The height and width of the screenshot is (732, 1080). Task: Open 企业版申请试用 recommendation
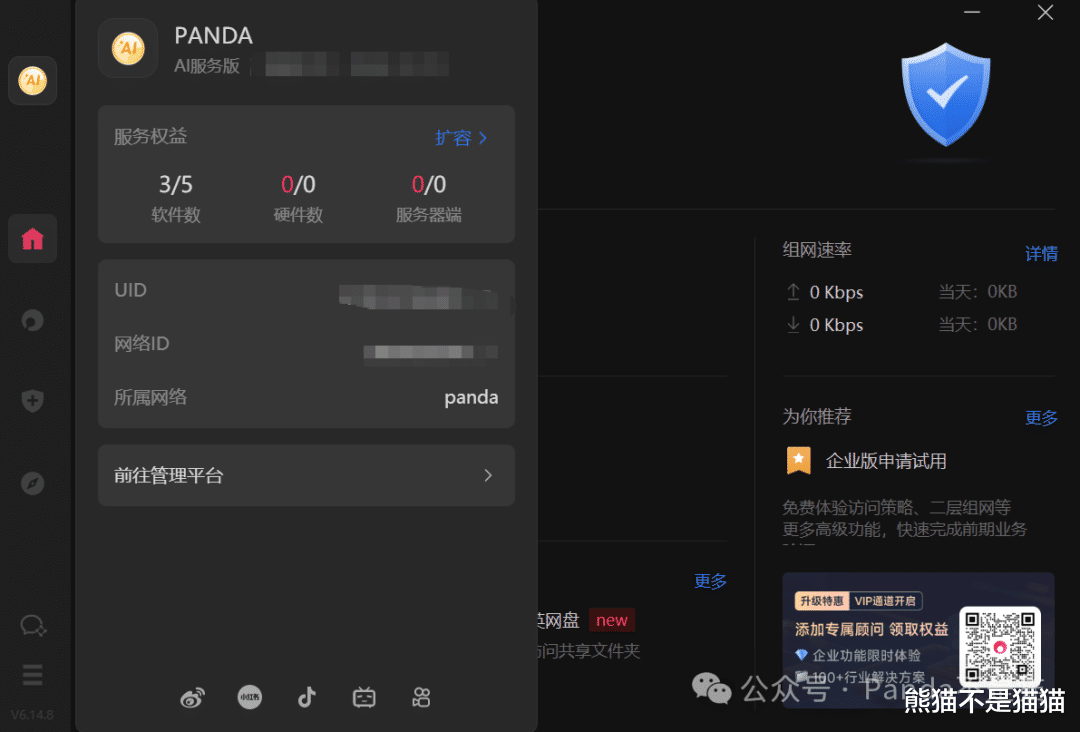click(x=886, y=461)
